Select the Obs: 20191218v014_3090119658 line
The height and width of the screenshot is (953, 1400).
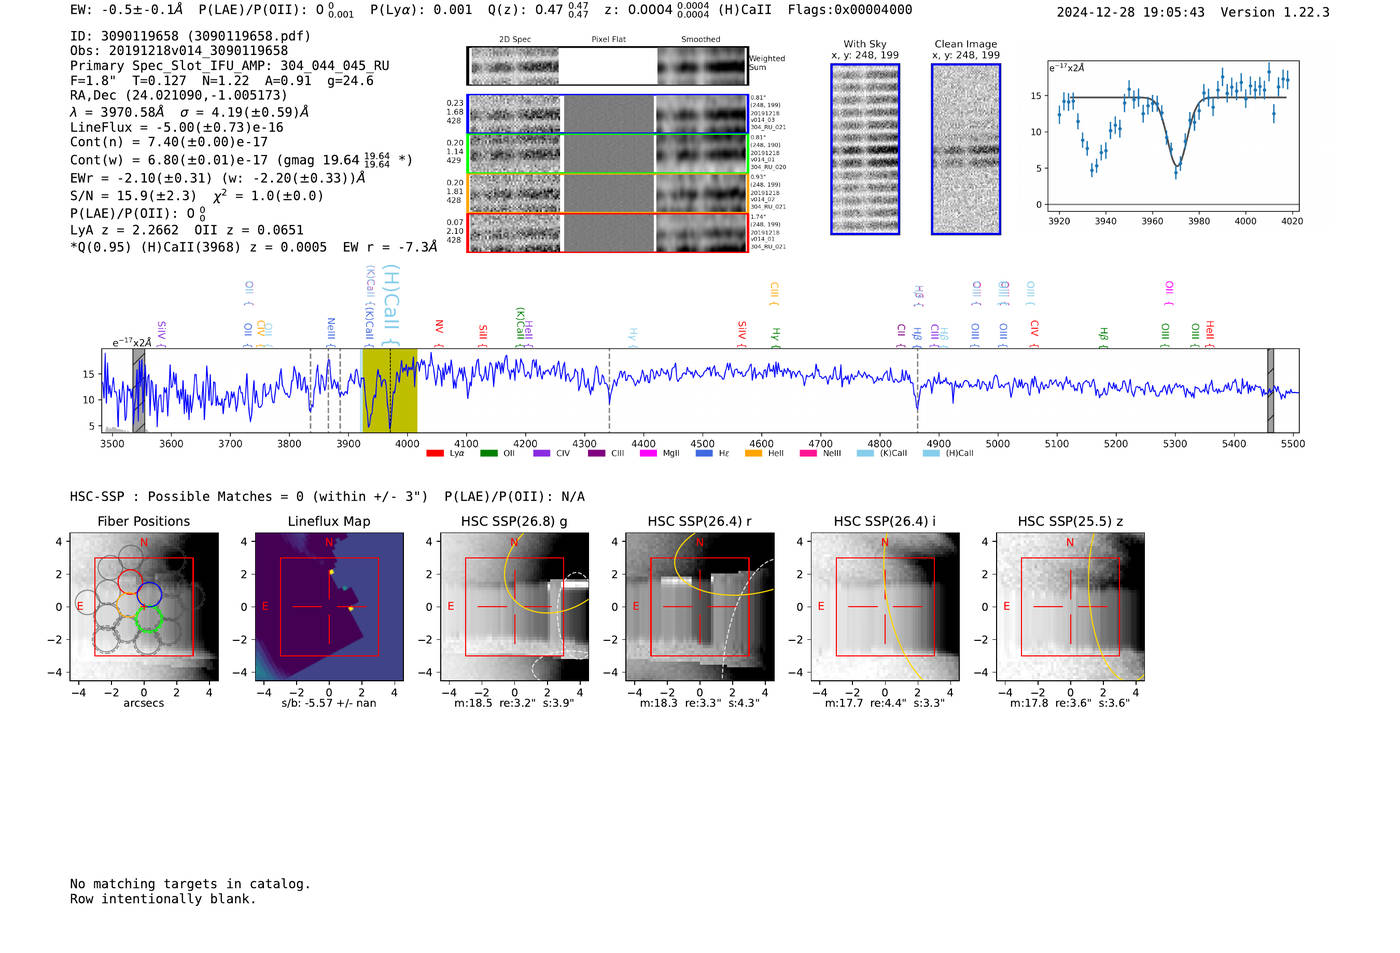tap(179, 51)
